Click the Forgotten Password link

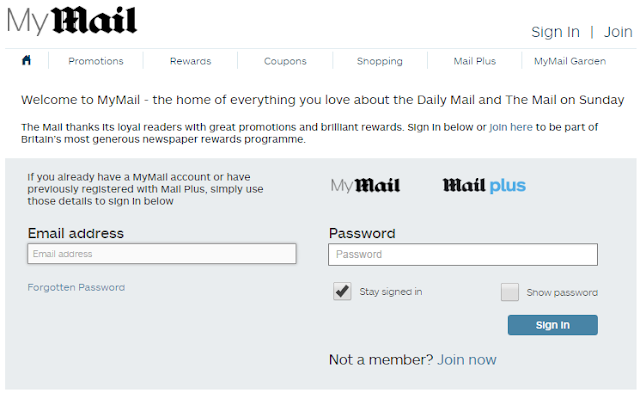tap(76, 287)
